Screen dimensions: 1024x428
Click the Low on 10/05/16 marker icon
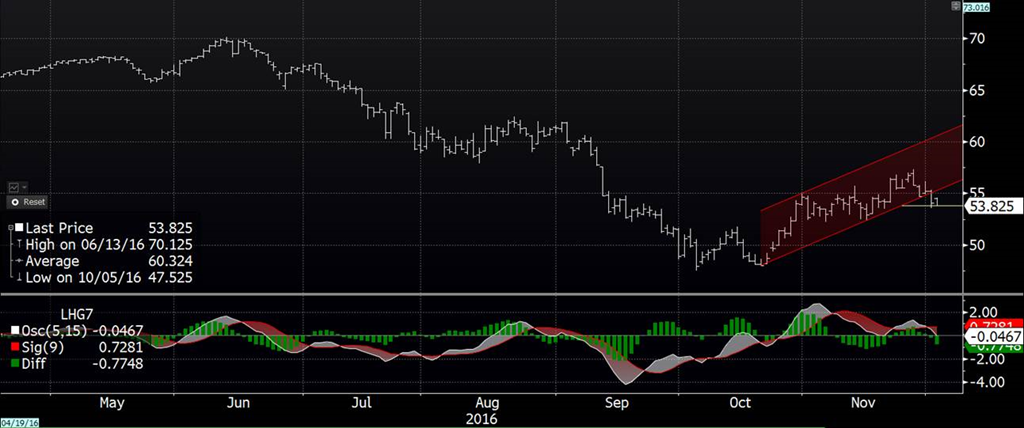20,276
